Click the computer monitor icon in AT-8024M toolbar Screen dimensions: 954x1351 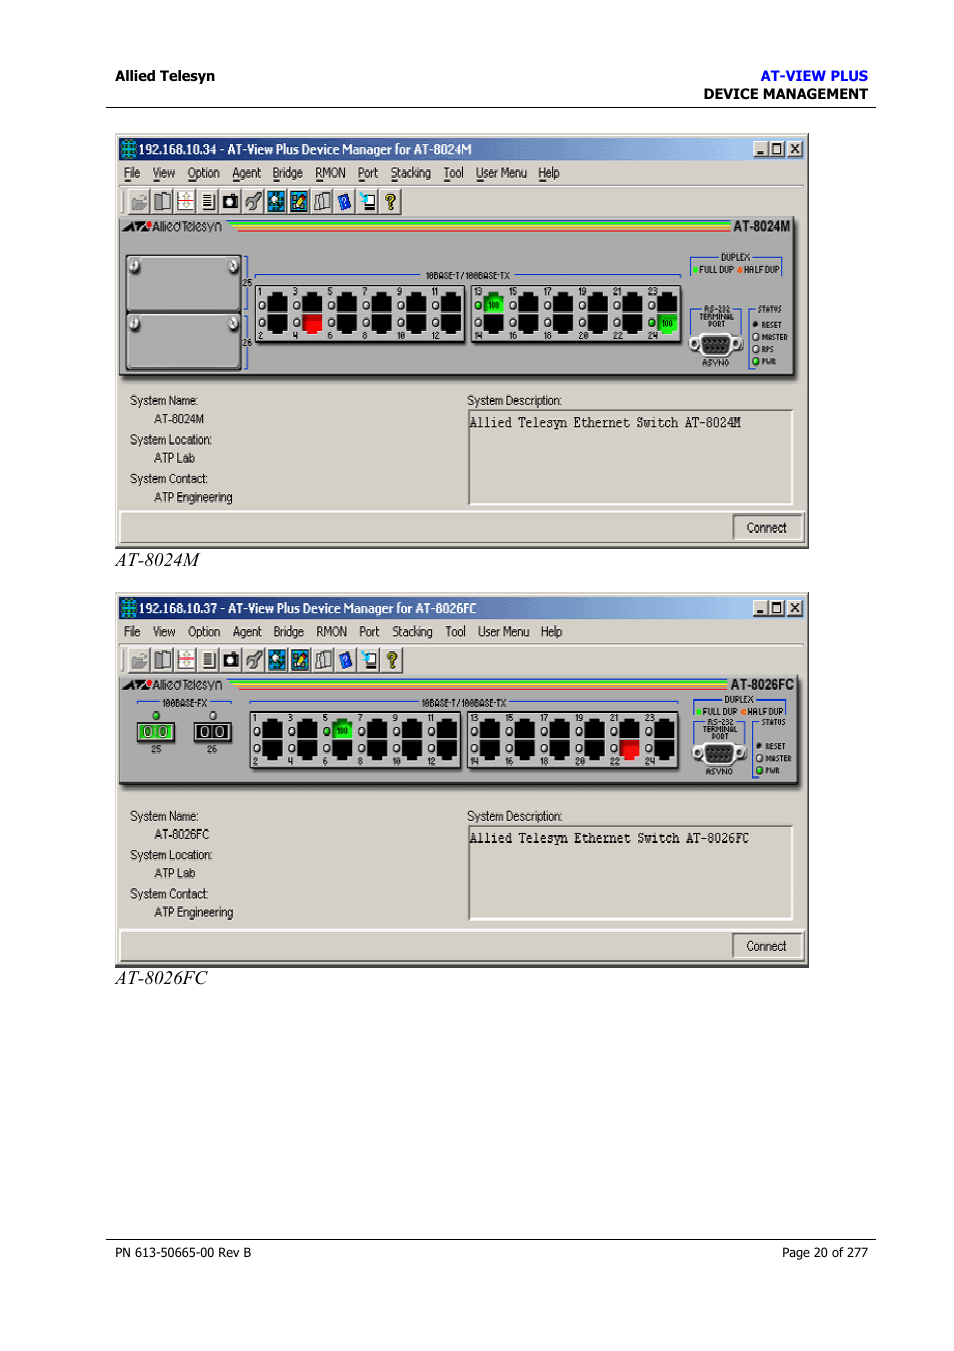tap(368, 202)
